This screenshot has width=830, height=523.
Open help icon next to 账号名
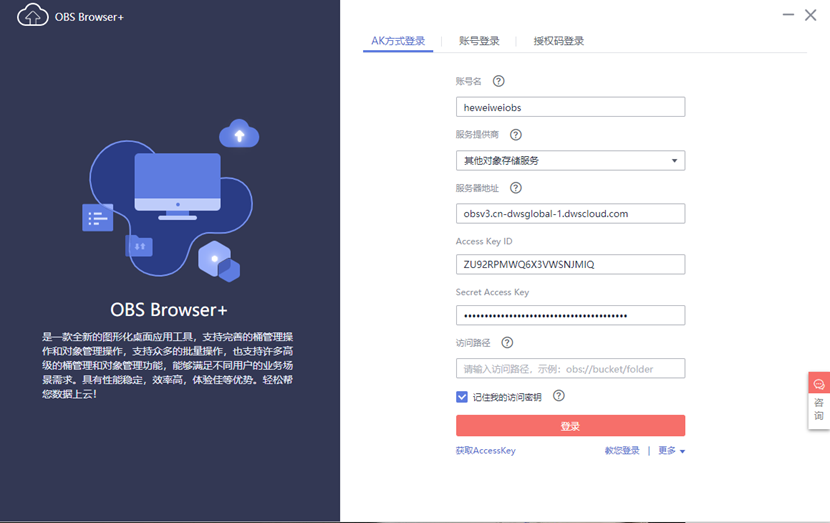click(x=498, y=81)
